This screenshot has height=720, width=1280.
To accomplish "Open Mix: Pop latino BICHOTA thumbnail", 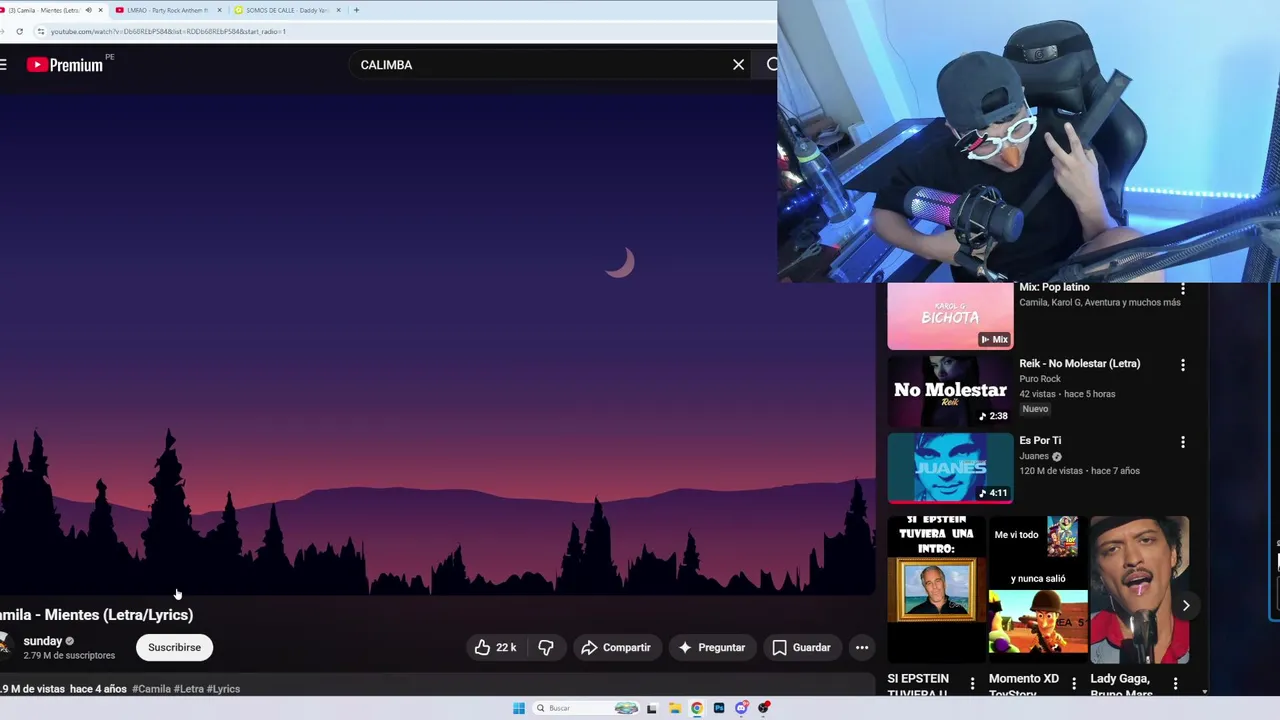I will pyautogui.click(x=950, y=316).
